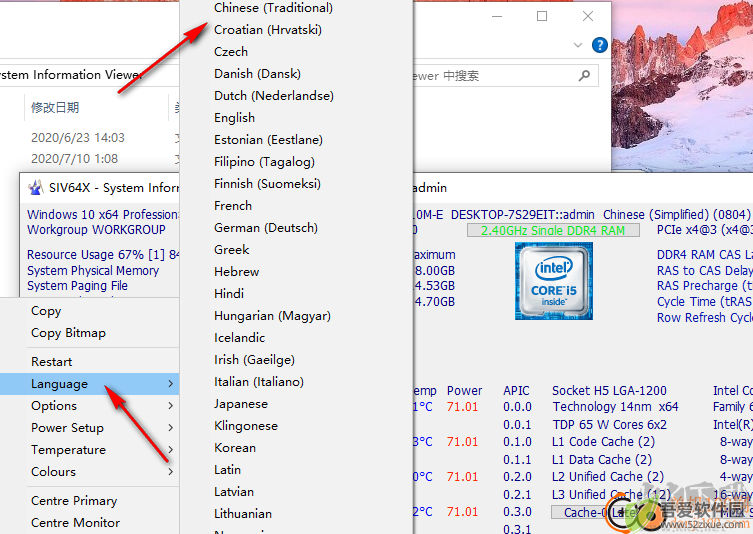The height and width of the screenshot is (534, 753).
Task: Expand the Options submenu arrow
Action: coord(170,406)
